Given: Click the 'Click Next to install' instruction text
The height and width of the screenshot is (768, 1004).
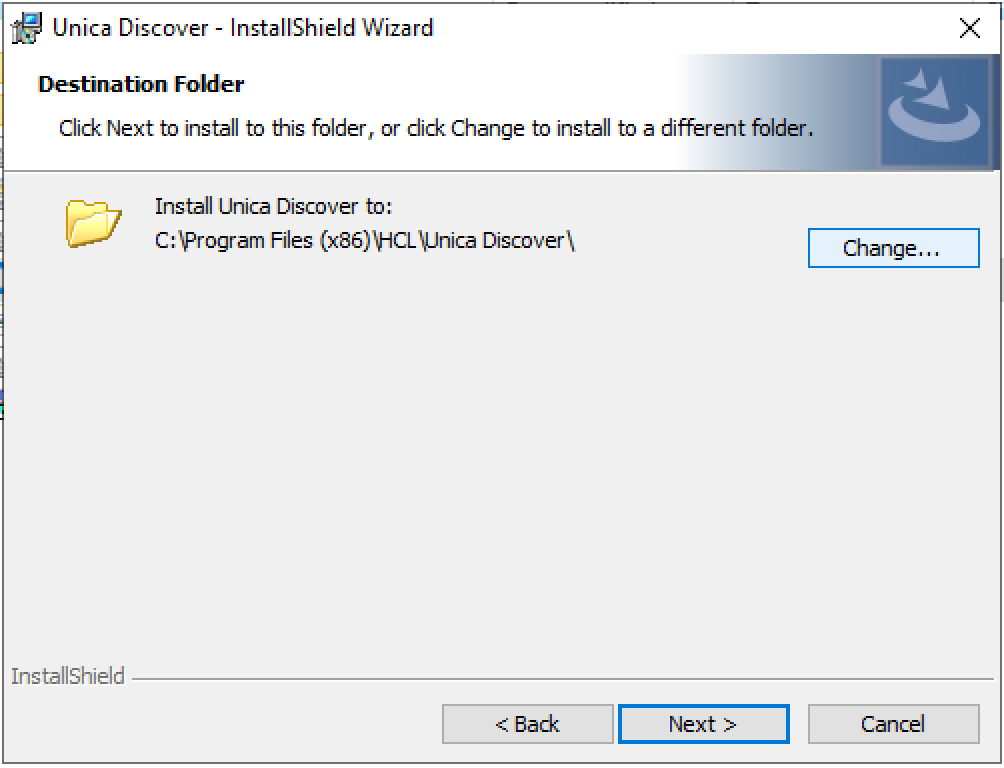Looking at the screenshot, I should pyautogui.click(x=435, y=128).
